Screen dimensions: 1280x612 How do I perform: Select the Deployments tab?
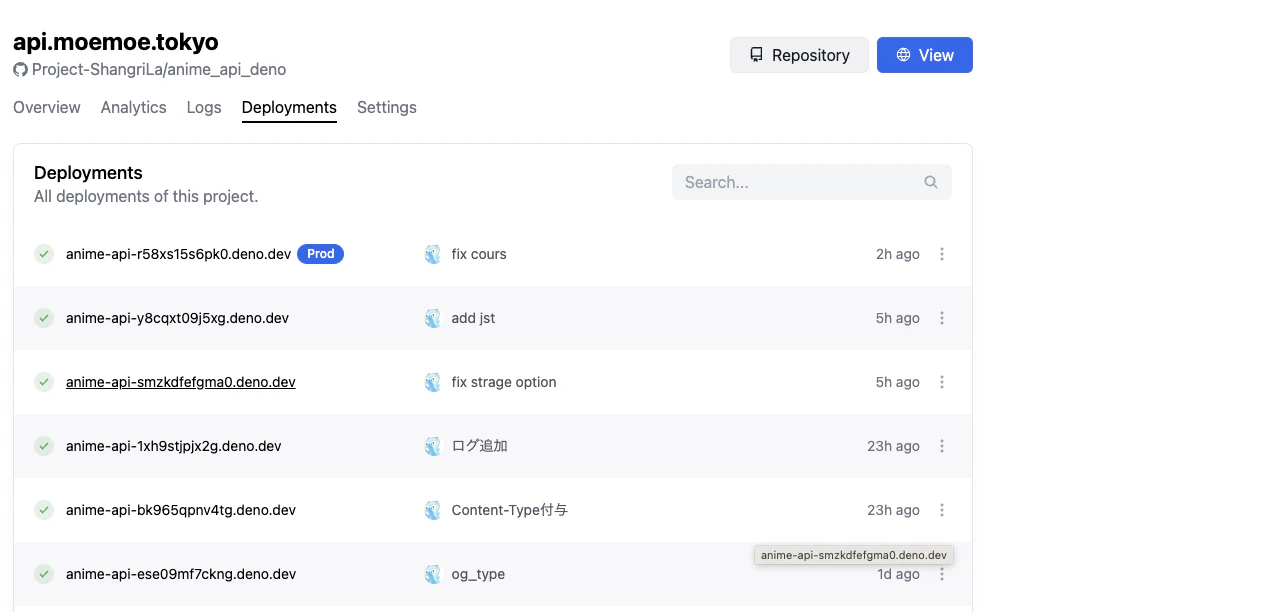[289, 107]
